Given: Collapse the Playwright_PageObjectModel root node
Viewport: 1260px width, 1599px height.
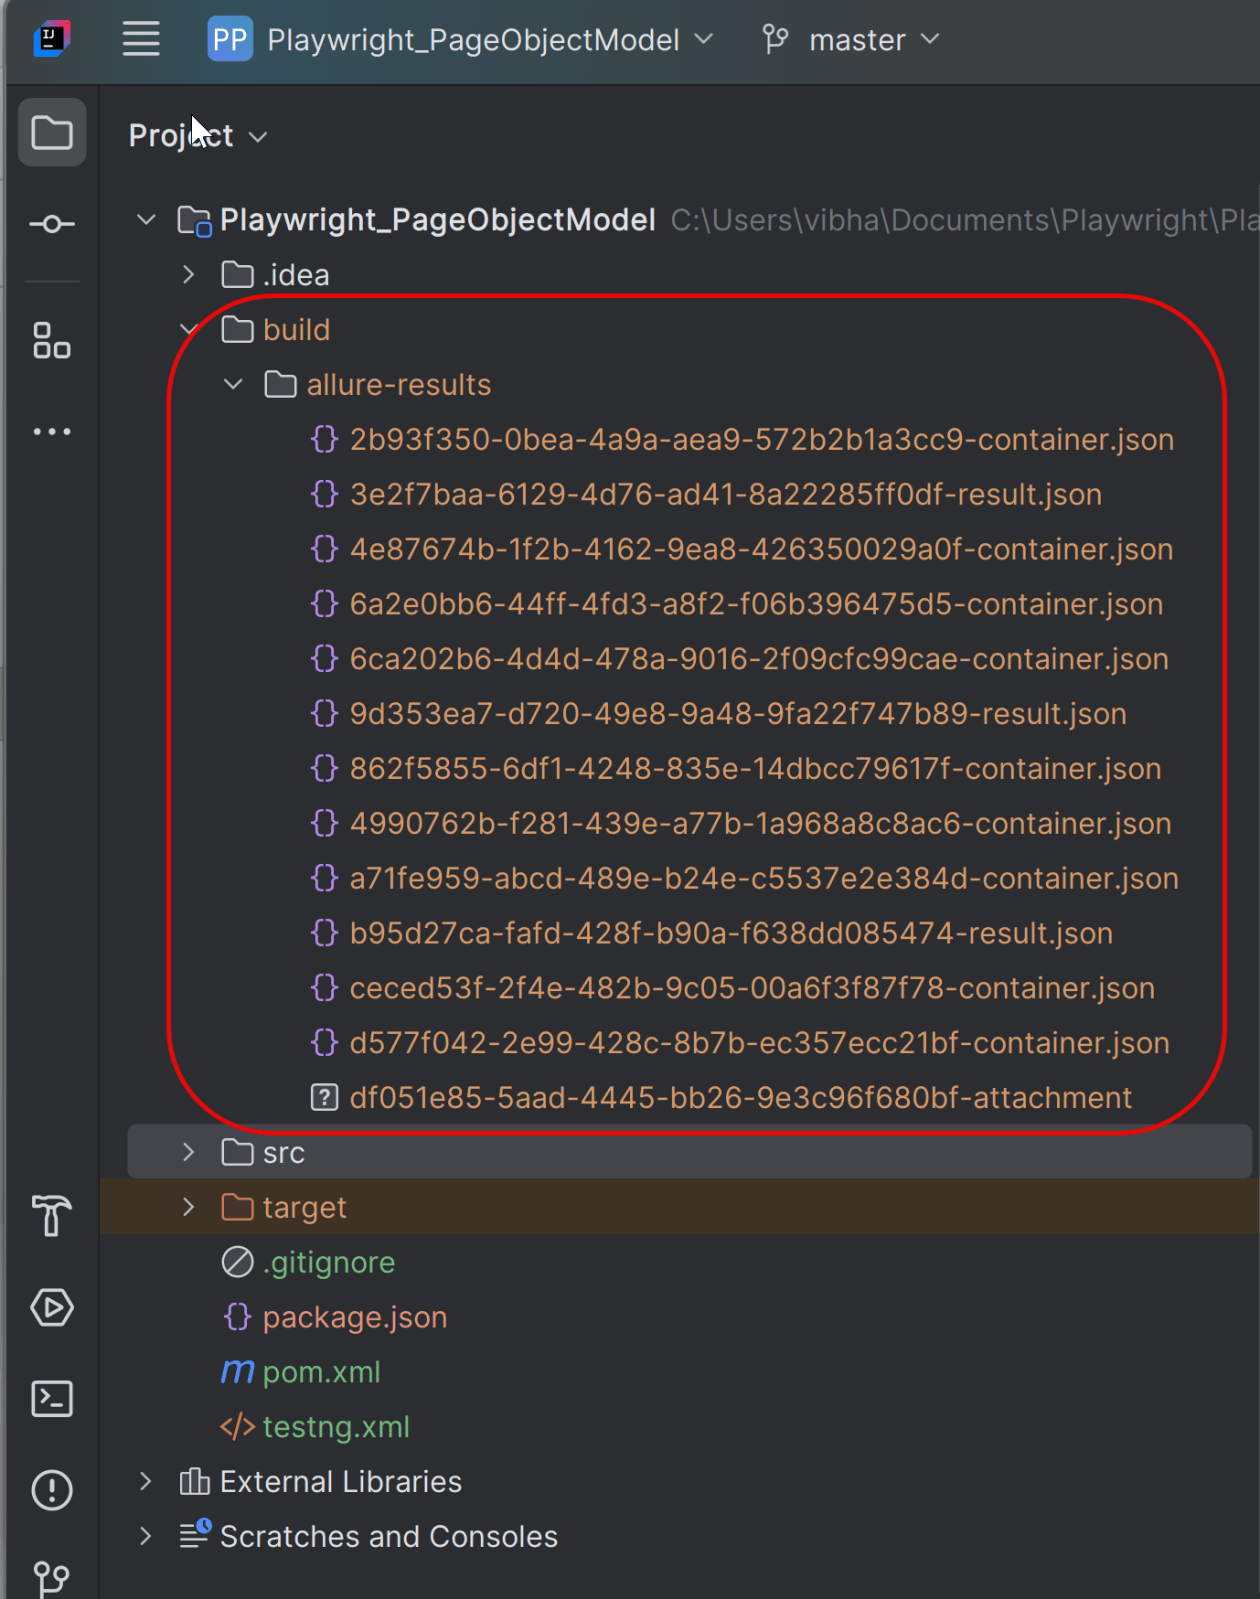Looking at the screenshot, I should [146, 219].
